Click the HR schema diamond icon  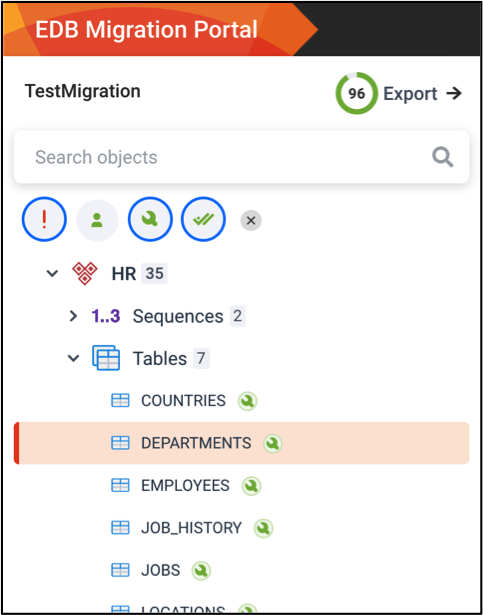point(85,273)
